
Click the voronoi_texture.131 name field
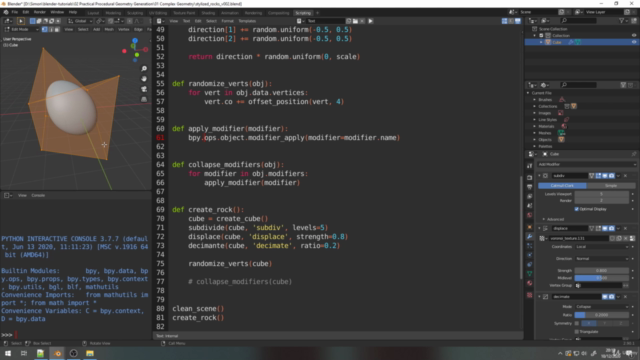click(578, 238)
